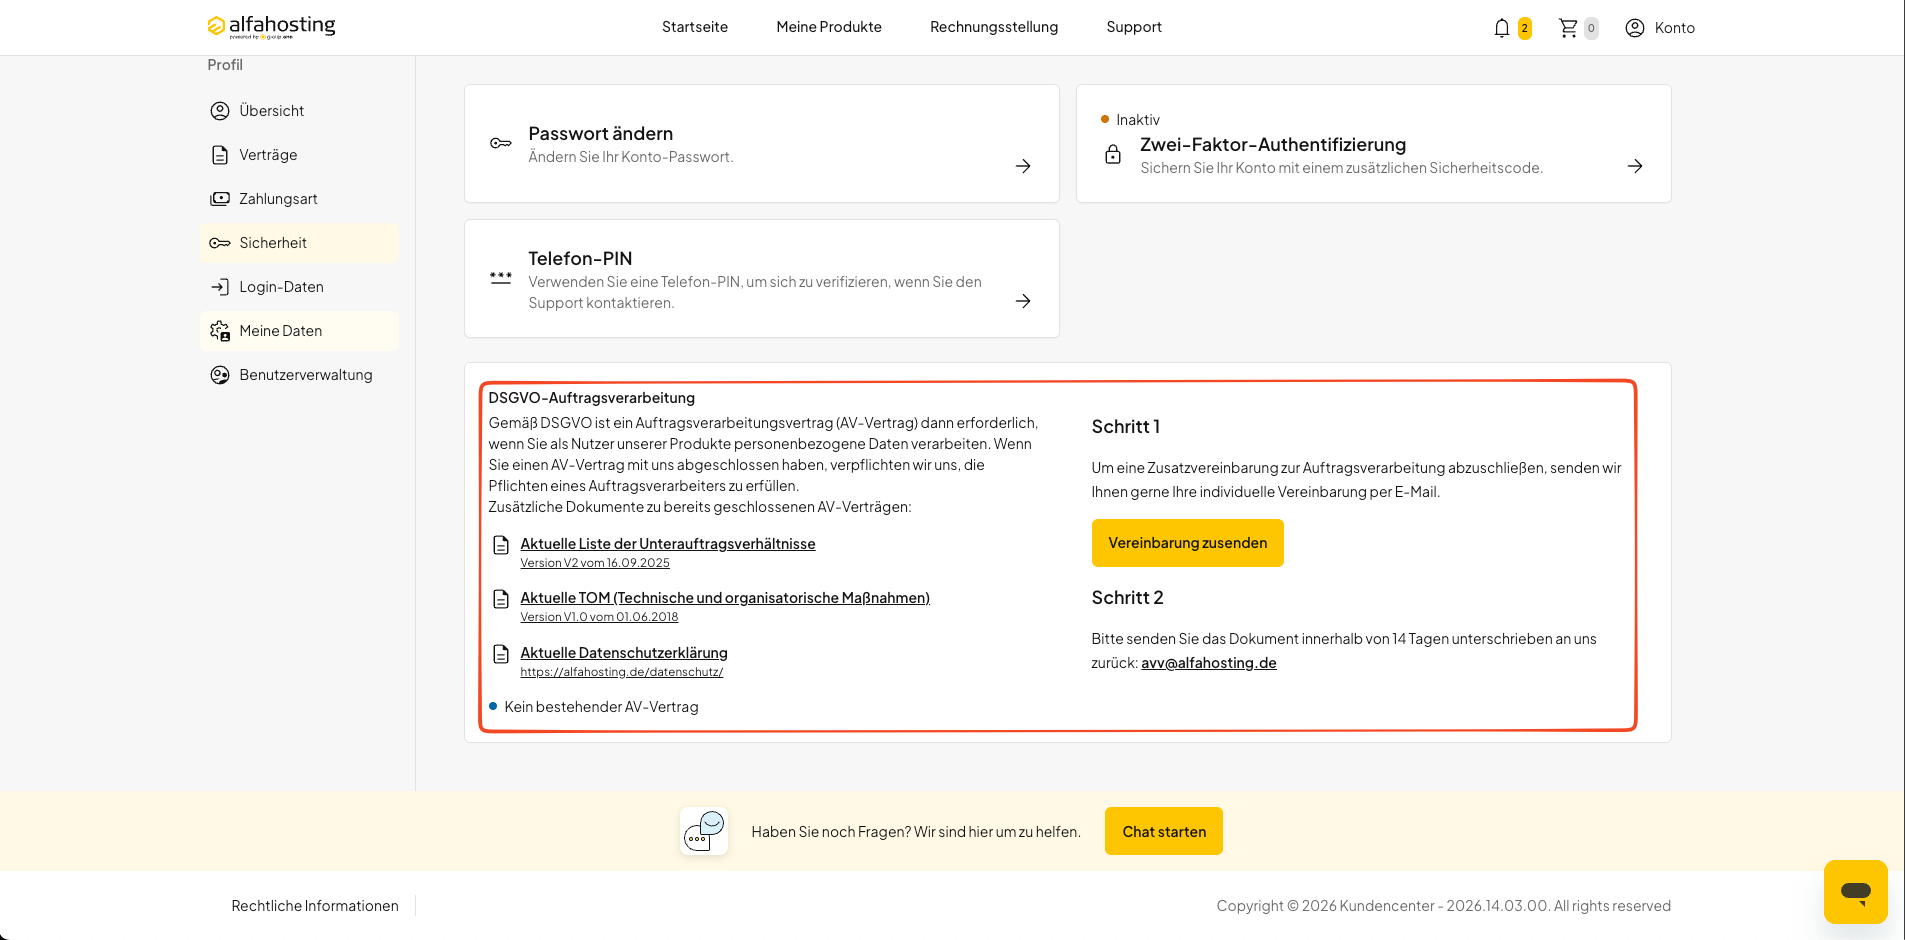Viewport: 1905px width, 940px height.
Task: Click Version V1.0 vom 01.06.2018 text
Action: pyautogui.click(x=599, y=617)
